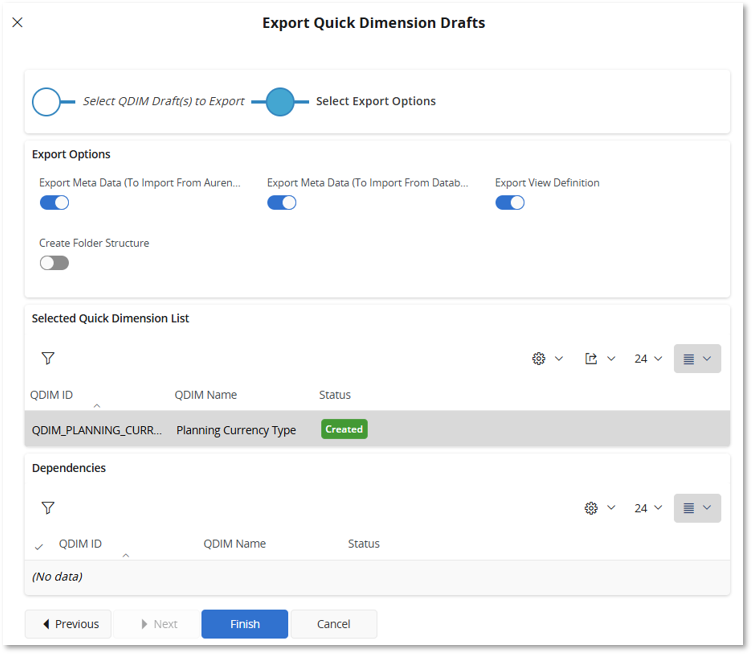Open filter in Dependencies section
The image size is (752, 654).
[x=48, y=508]
